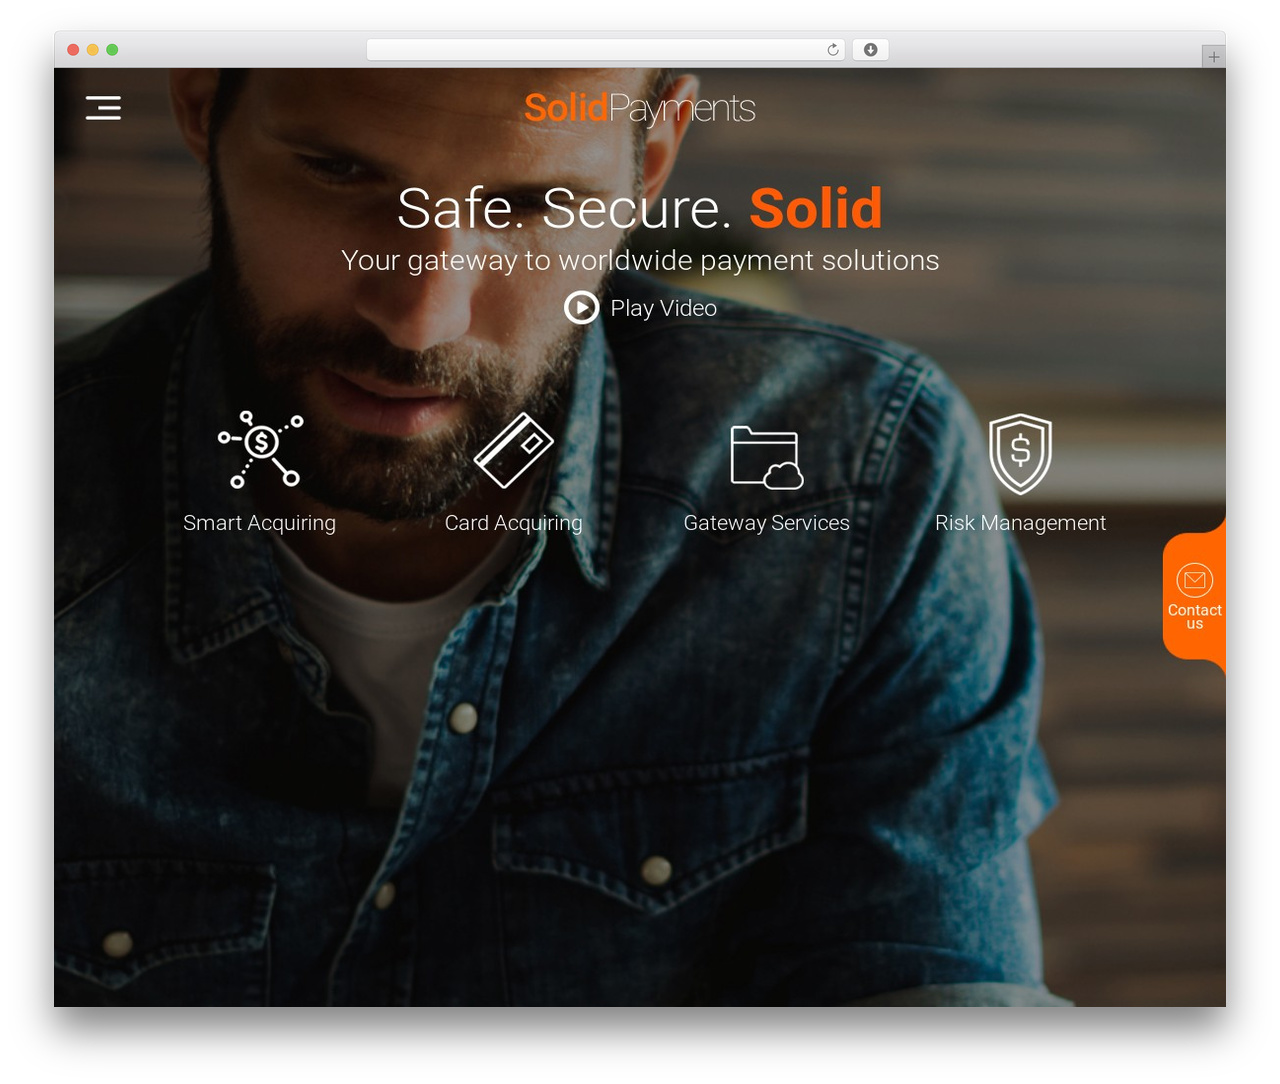Reload the page with the refresh icon
This screenshot has width=1280, height=1084.
coord(833,50)
